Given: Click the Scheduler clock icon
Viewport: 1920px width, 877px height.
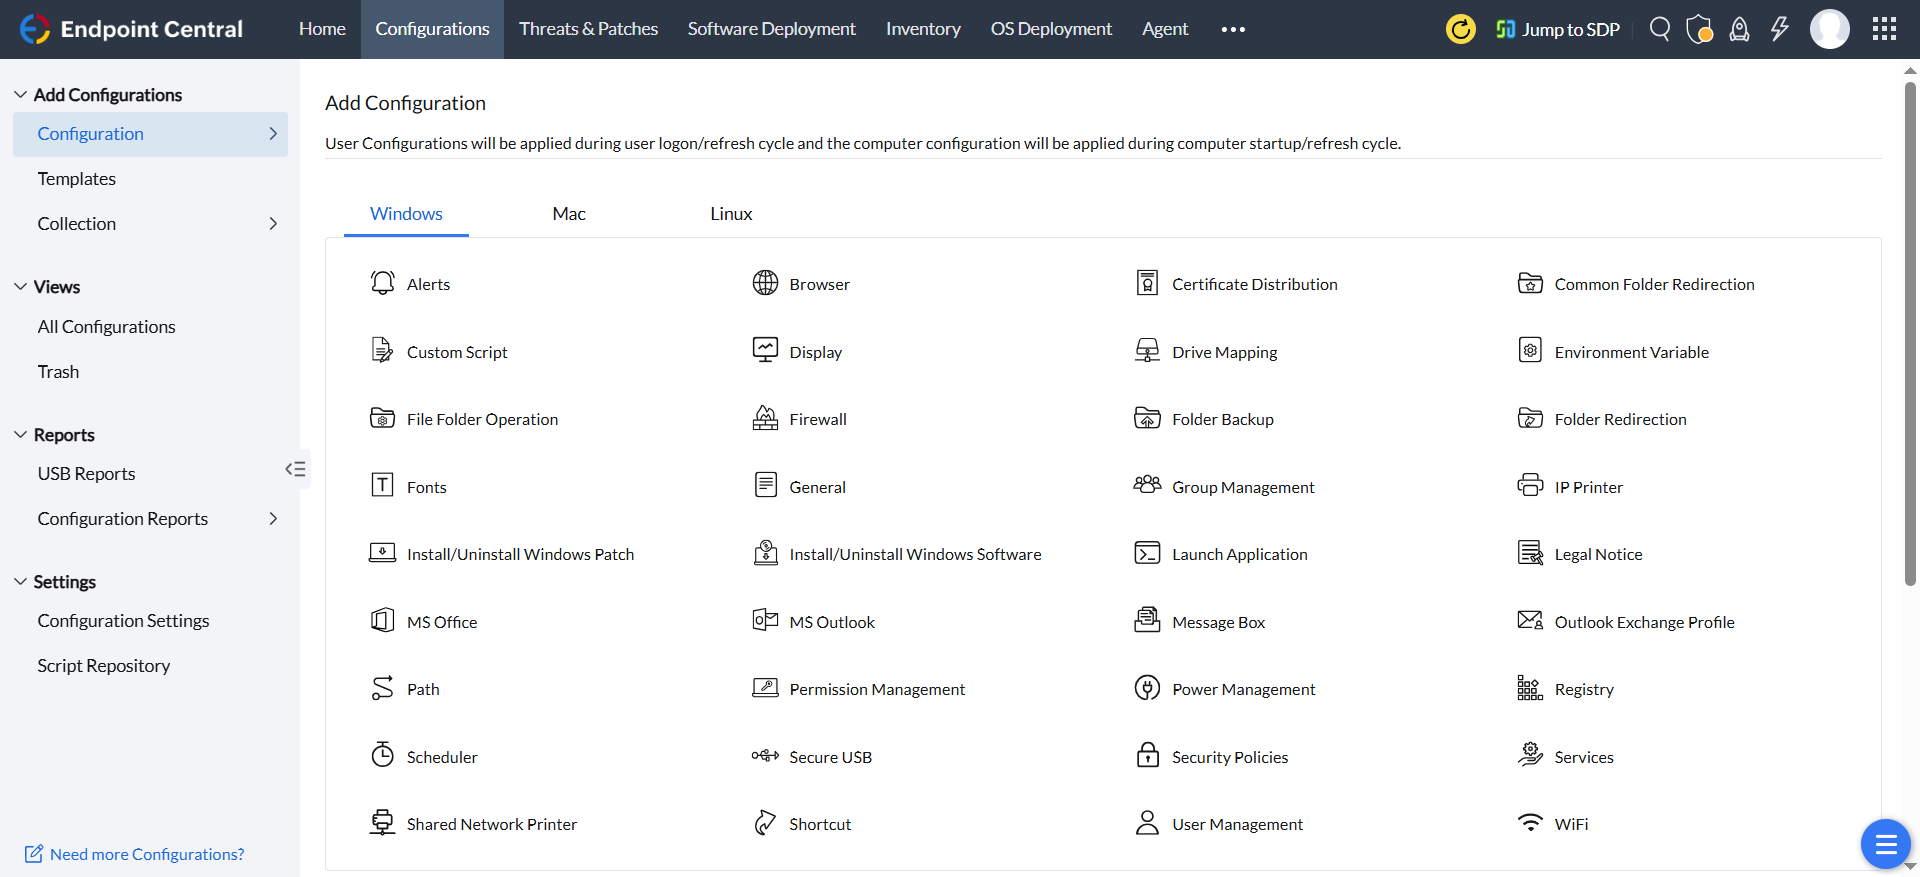Looking at the screenshot, I should [x=383, y=755].
